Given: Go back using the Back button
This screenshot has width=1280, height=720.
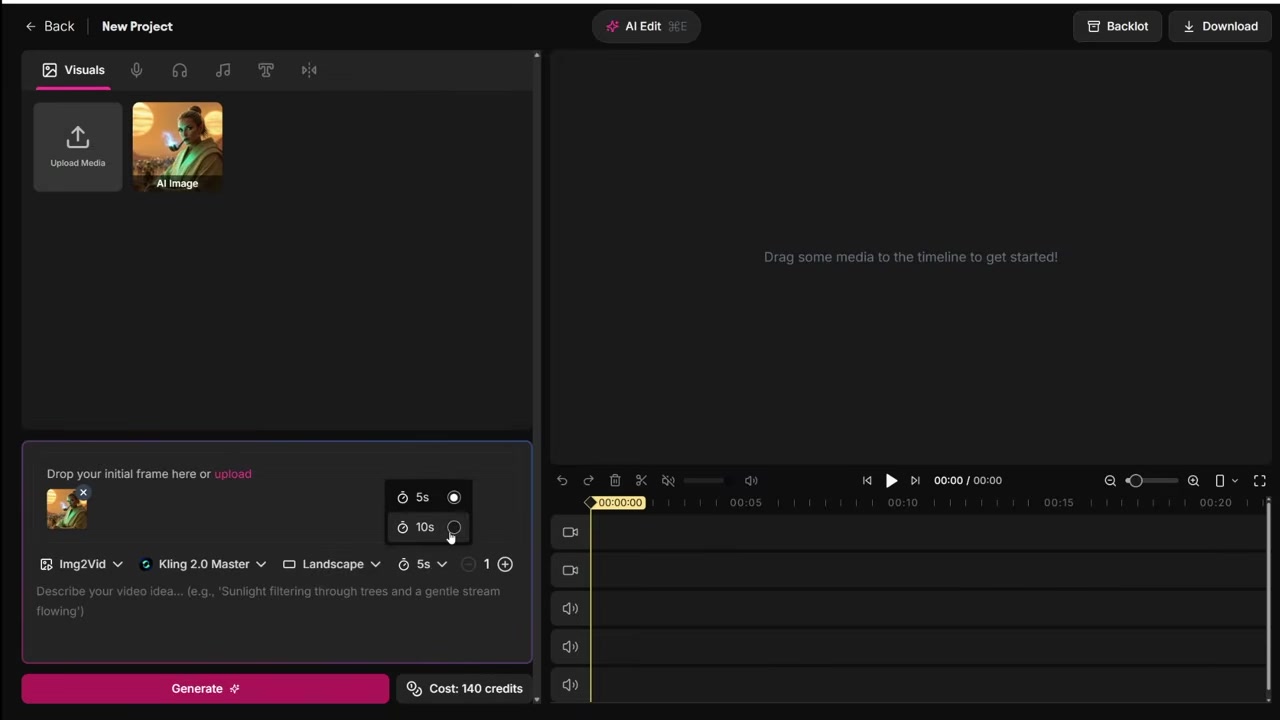Looking at the screenshot, I should tap(50, 26).
